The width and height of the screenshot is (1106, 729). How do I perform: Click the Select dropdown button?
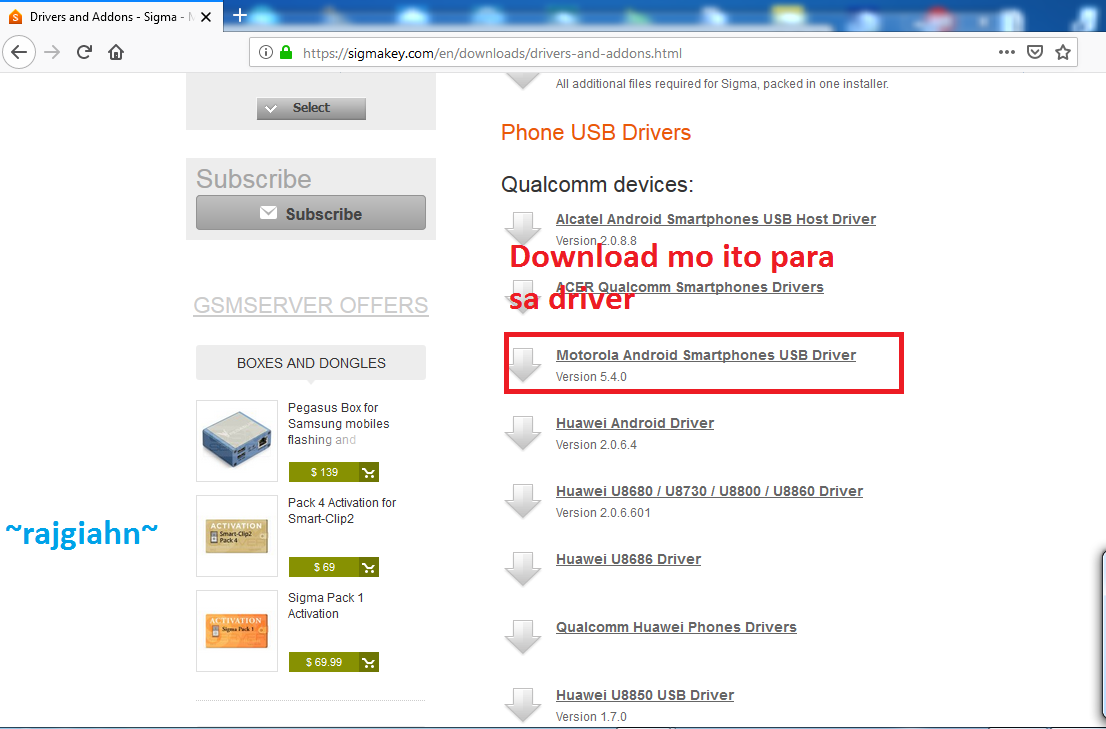(311, 108)
